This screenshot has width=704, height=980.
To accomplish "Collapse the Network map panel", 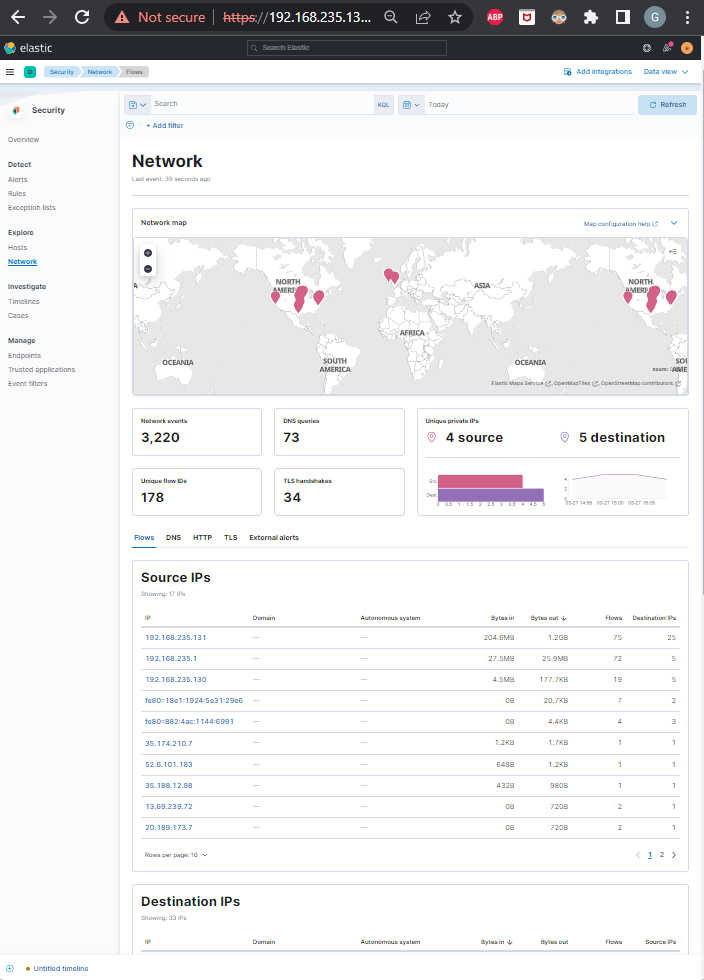I will (674, 223).
